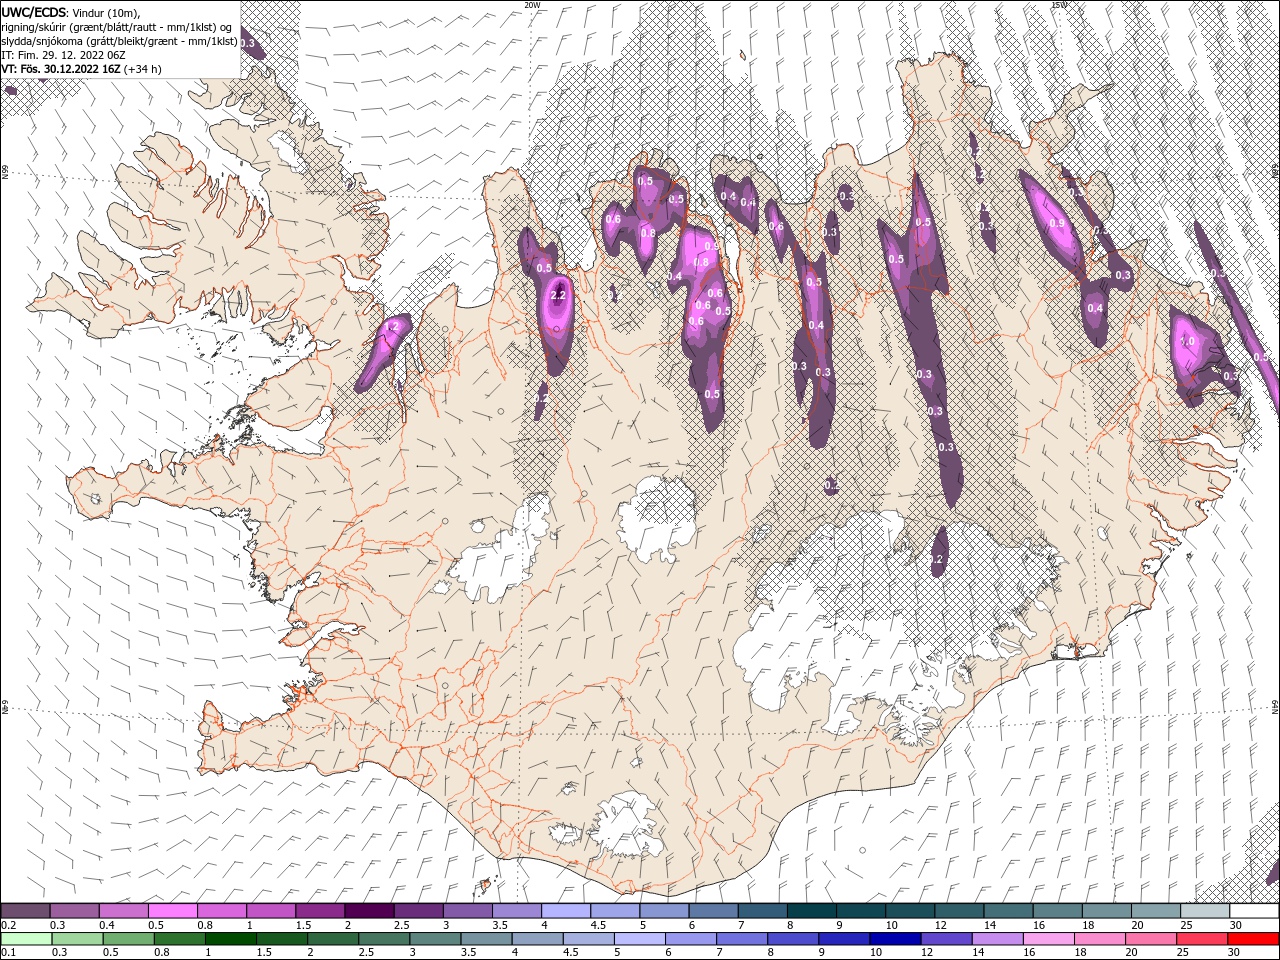This screenshot has width=1280, height=960.
Task: Click the 15W longitude label
Action: (1059, 5)
